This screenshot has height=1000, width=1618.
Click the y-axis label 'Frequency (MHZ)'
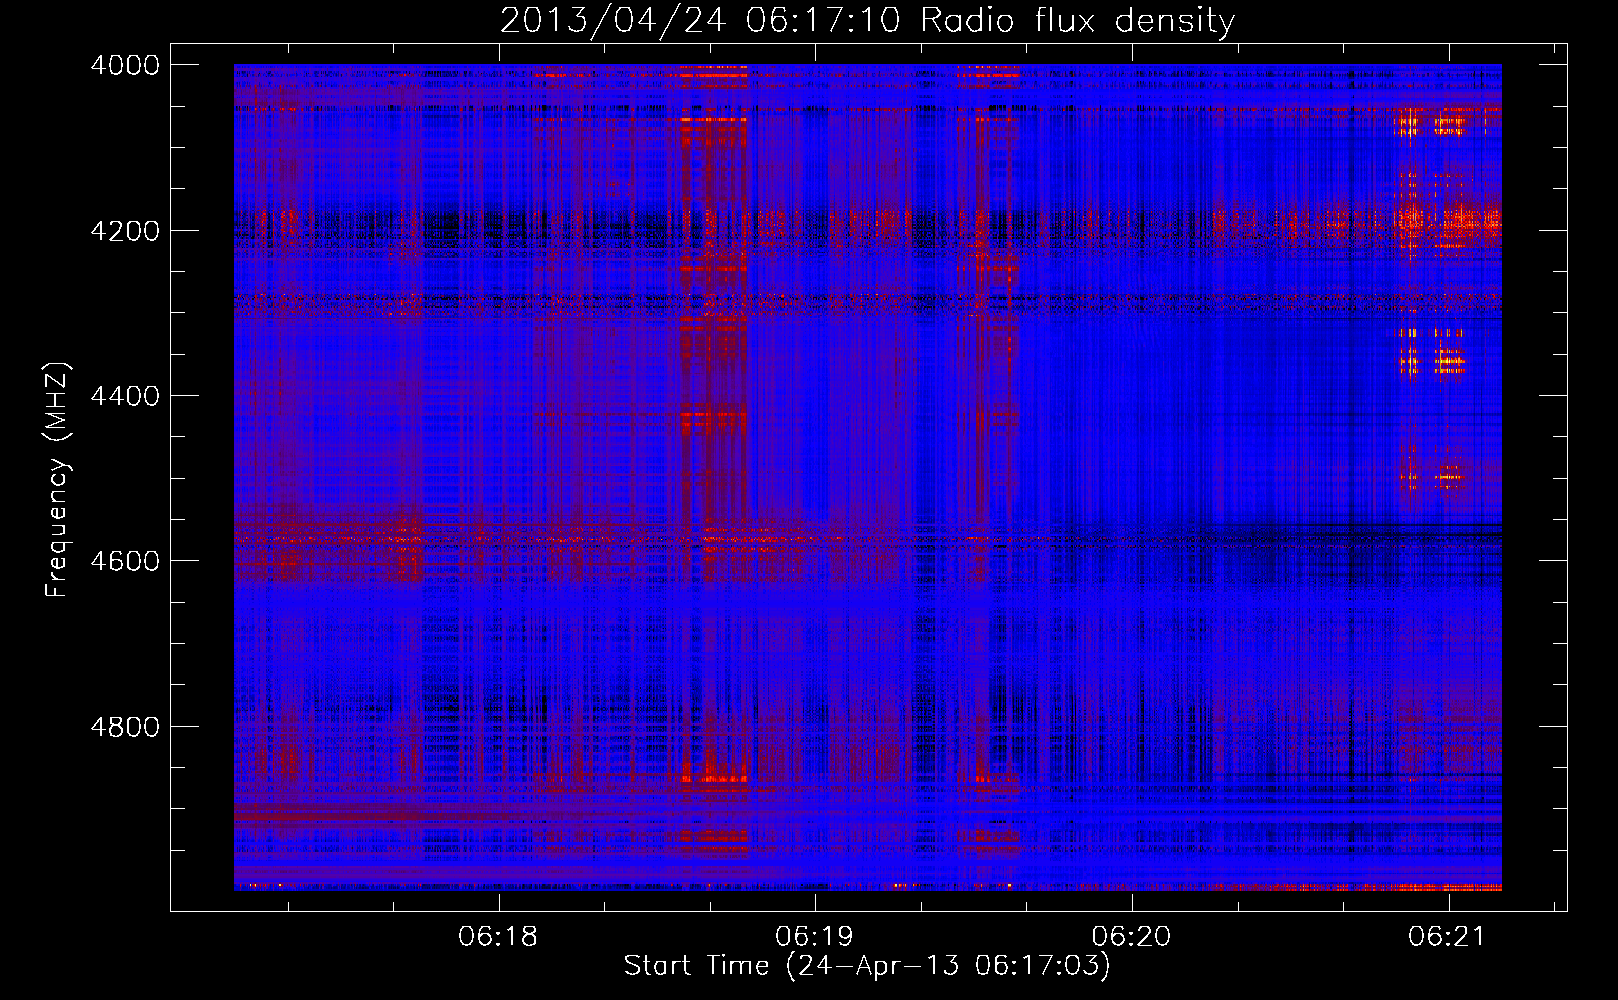click(x=57, y=480)
